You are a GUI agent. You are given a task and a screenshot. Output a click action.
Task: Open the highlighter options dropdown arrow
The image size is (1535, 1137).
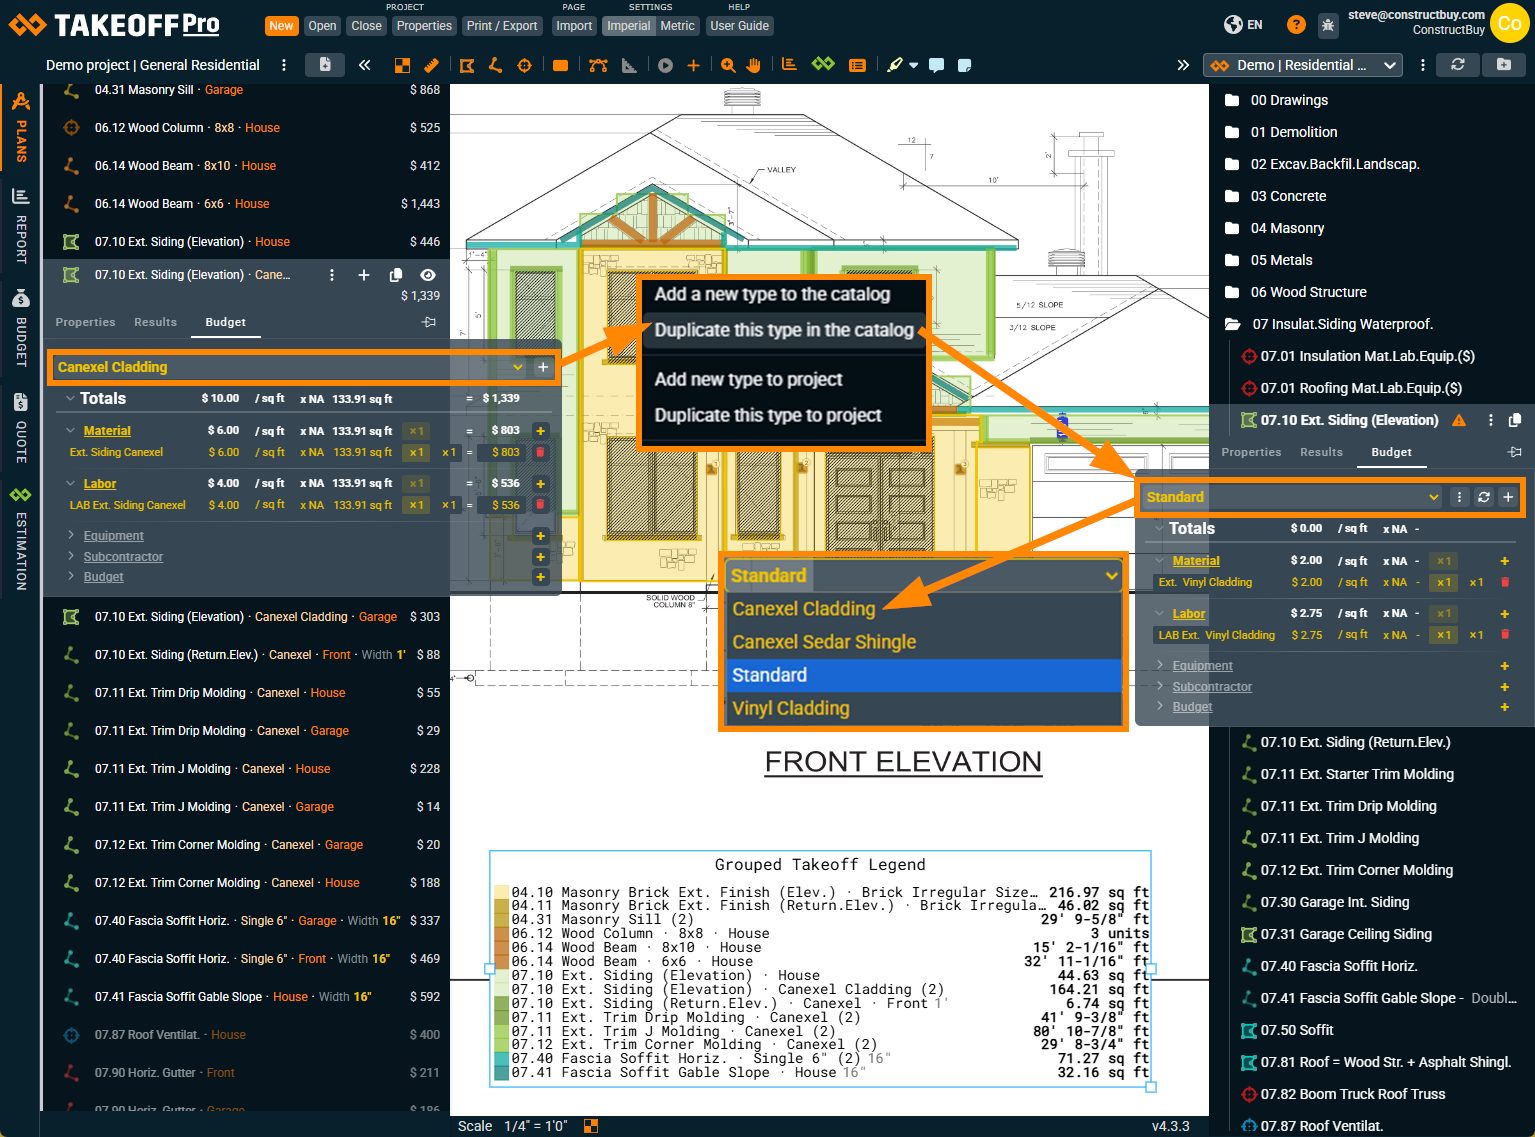[x=914, y=65]
